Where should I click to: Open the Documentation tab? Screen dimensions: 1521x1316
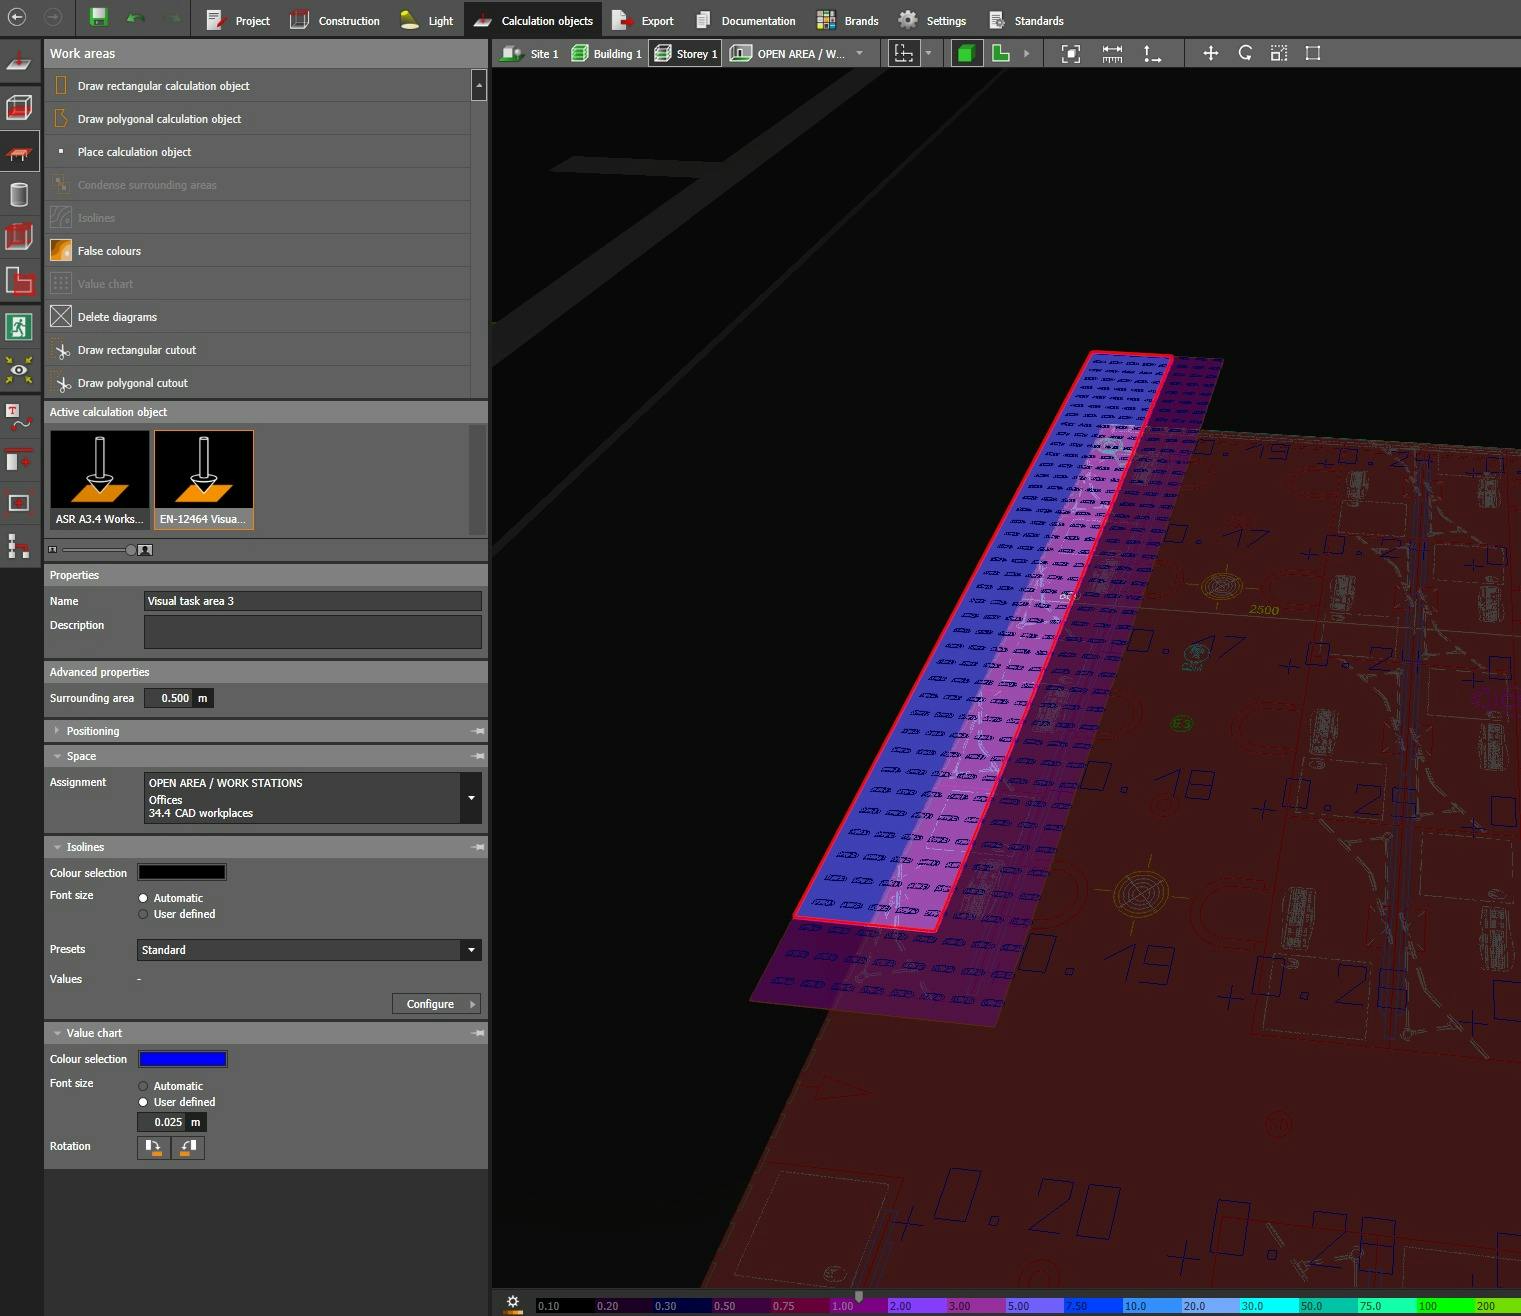pos(746,20)
